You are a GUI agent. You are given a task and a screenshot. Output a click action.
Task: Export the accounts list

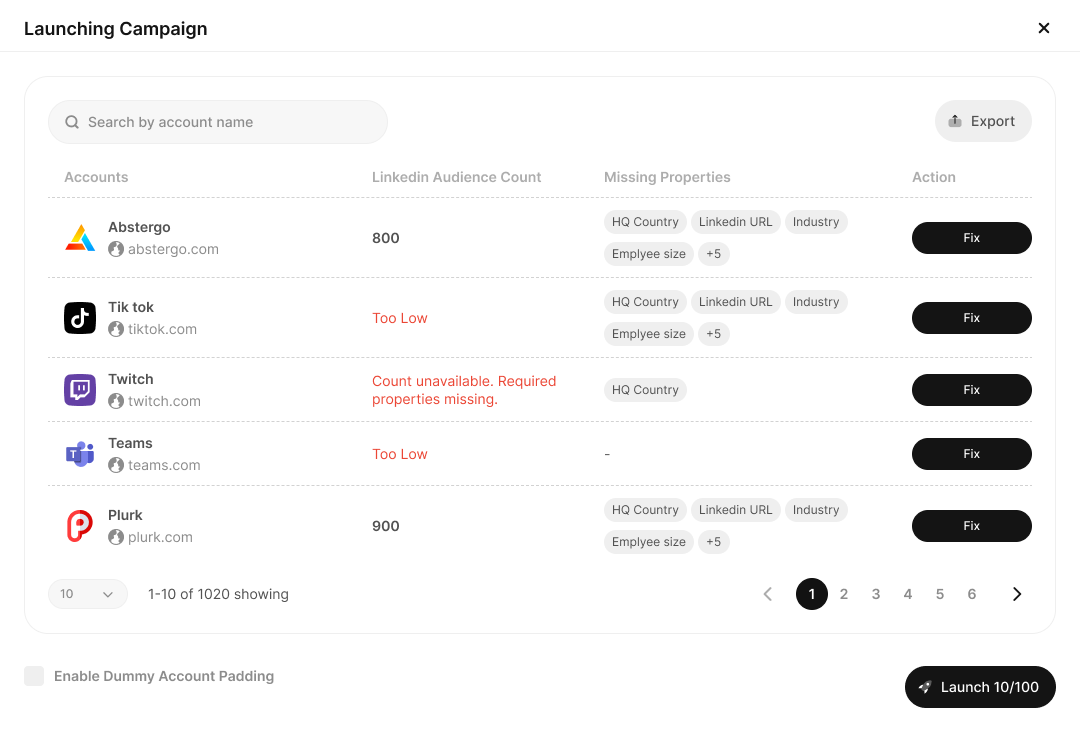(982, 121)
